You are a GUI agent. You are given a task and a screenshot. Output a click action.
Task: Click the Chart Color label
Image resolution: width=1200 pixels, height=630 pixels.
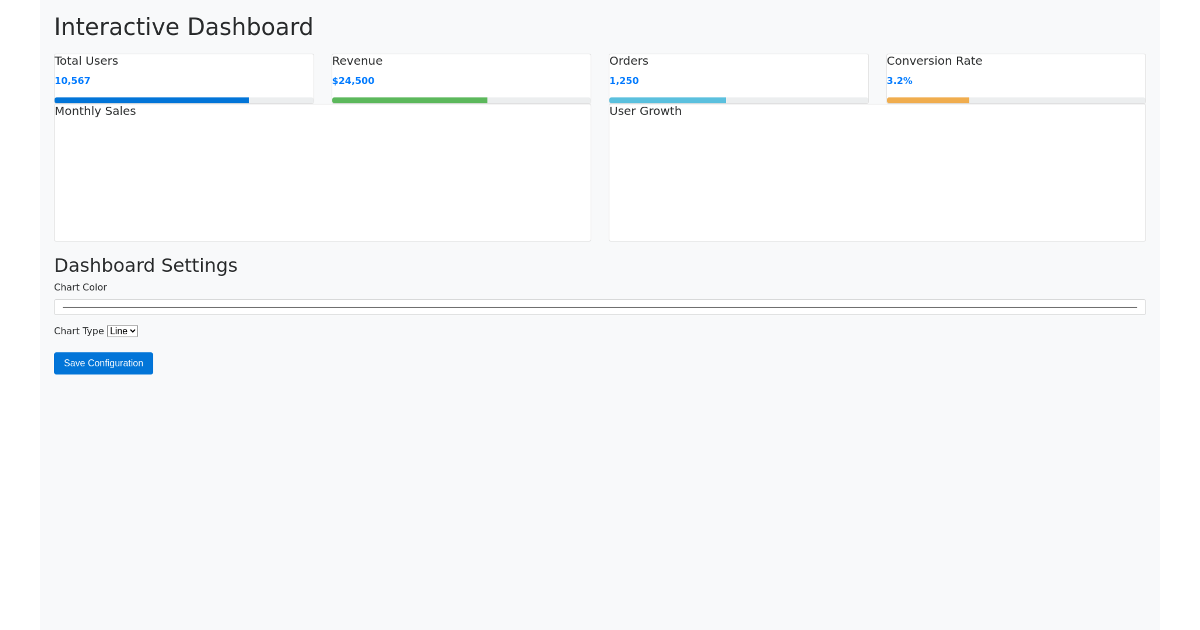pos(80,287)
